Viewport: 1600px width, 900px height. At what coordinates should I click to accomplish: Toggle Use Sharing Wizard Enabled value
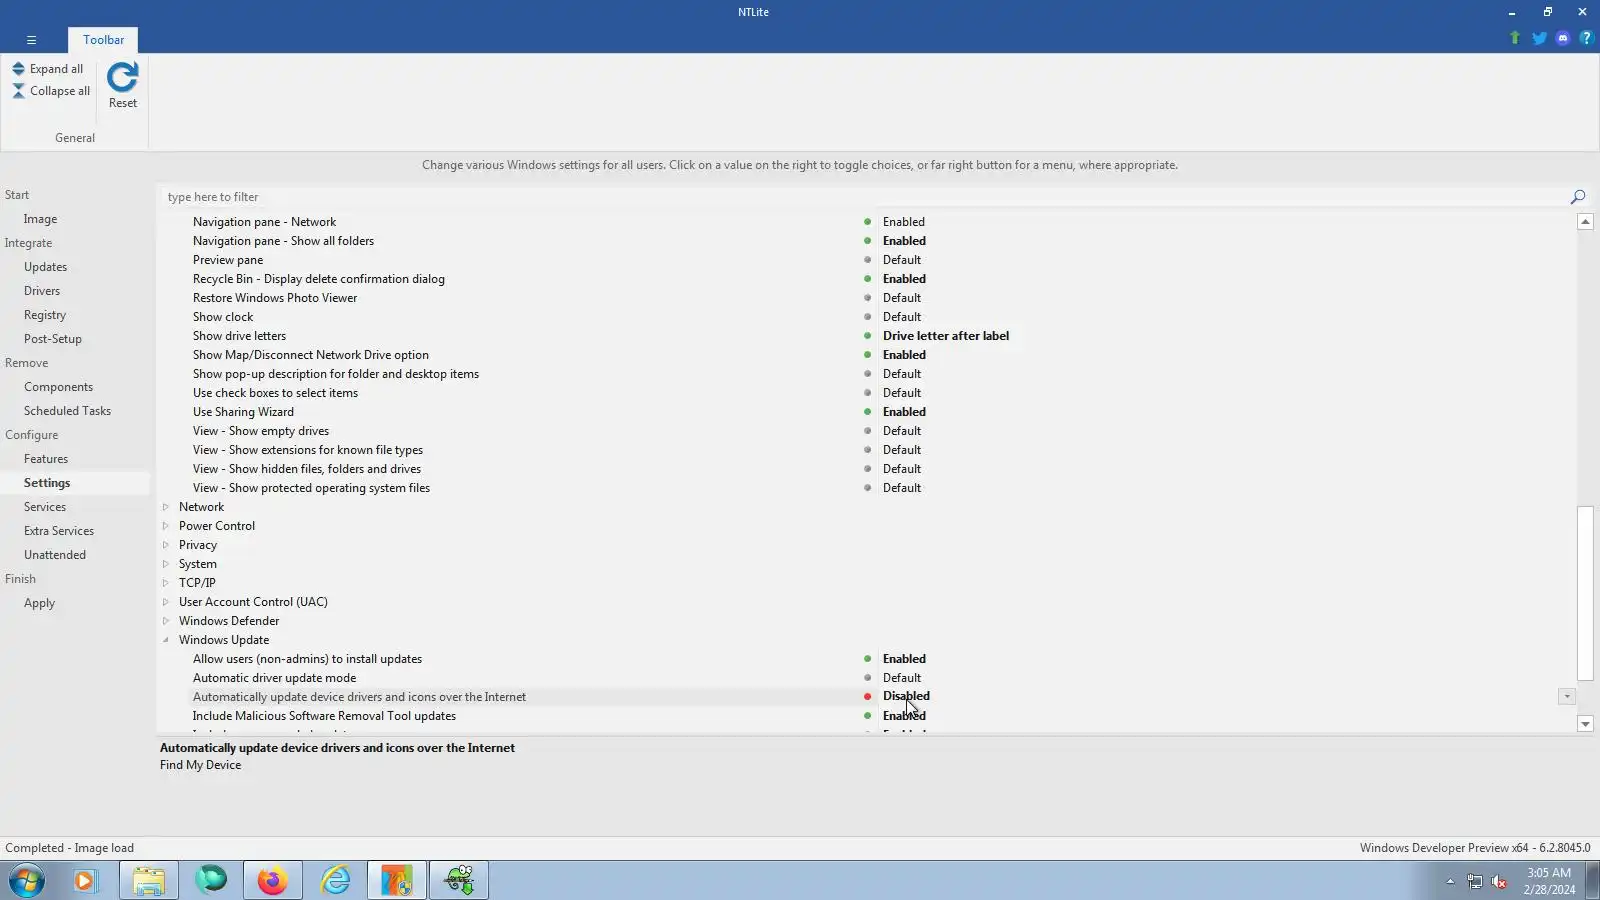tap(904, 412)
